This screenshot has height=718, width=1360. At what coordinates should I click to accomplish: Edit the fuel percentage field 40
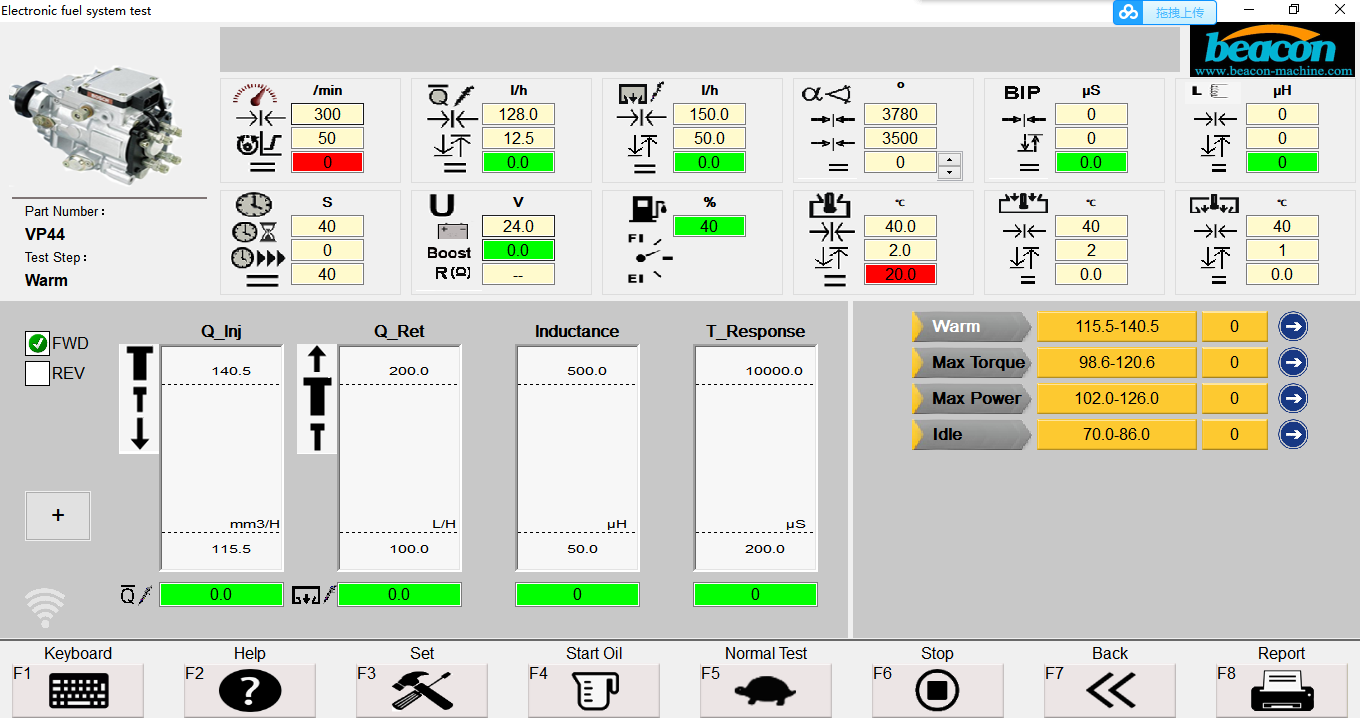(x=709, y=226)
